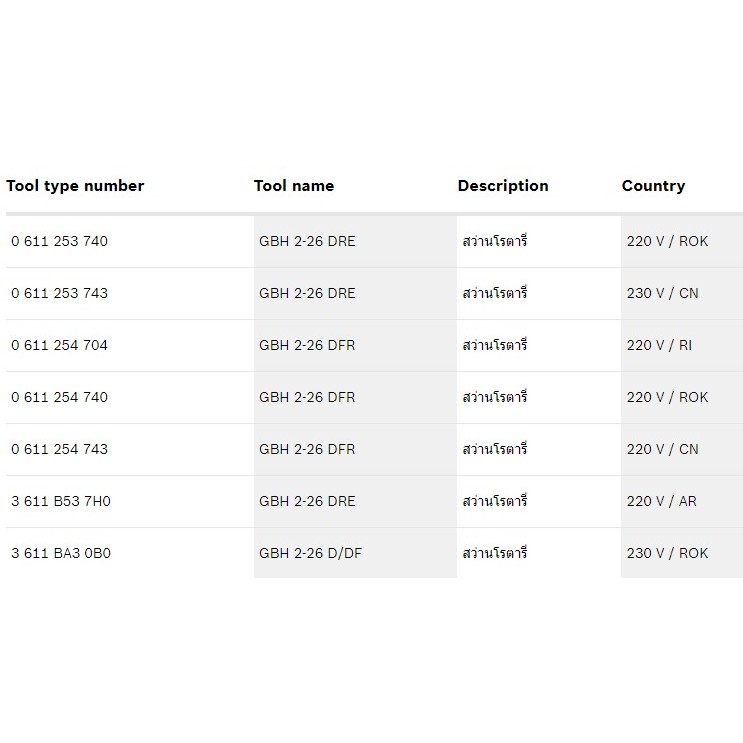This screenshot has width=743, height=743.
Task: Choose tool type number 3 611 B53 7H0
Action: (61, 501)
